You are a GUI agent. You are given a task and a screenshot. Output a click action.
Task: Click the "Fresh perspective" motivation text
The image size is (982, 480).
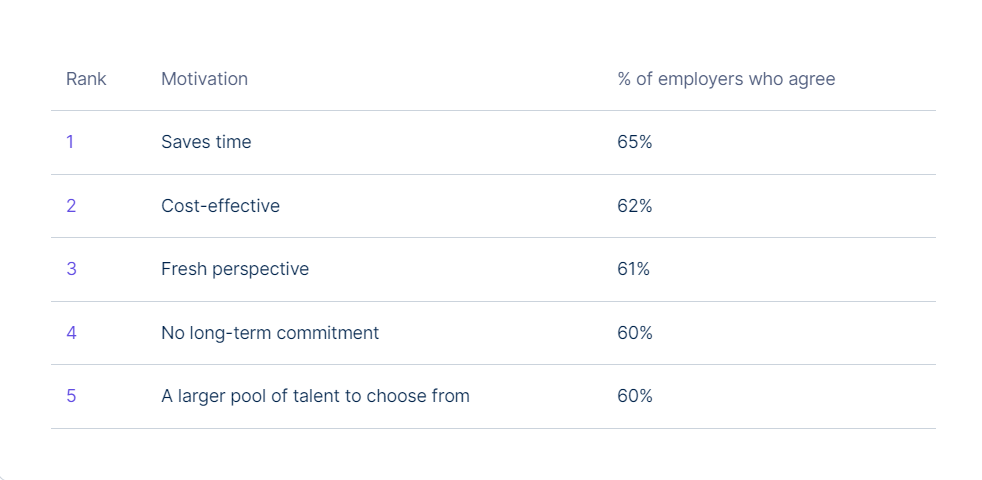tap(235, 269)
